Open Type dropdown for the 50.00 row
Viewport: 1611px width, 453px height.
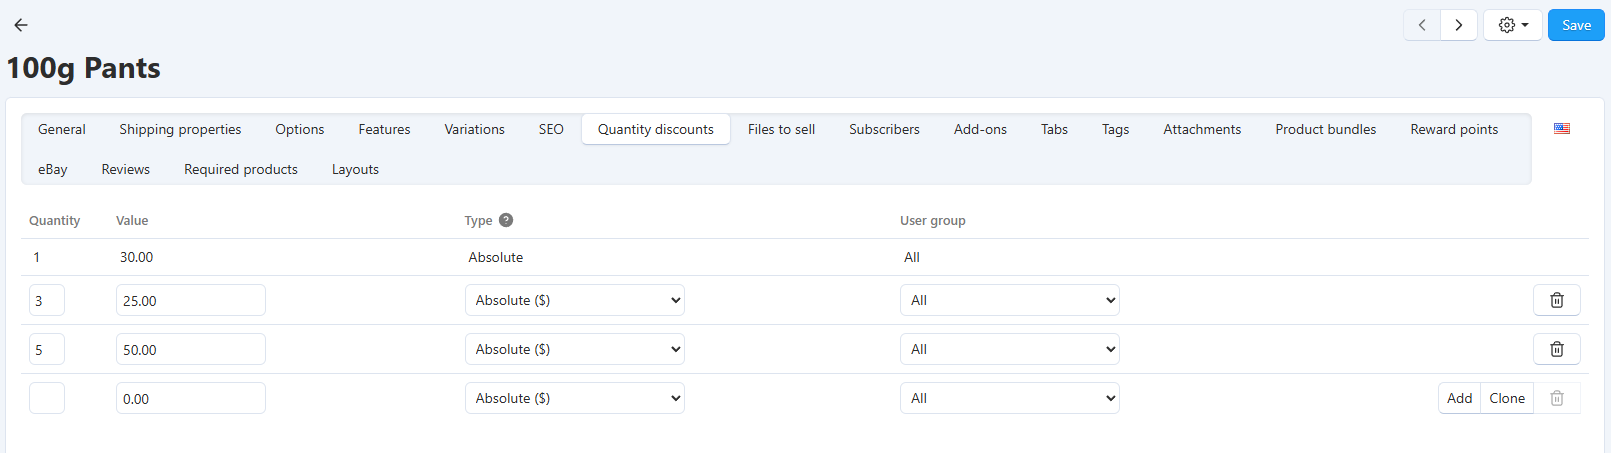click(x=575, y=349)
